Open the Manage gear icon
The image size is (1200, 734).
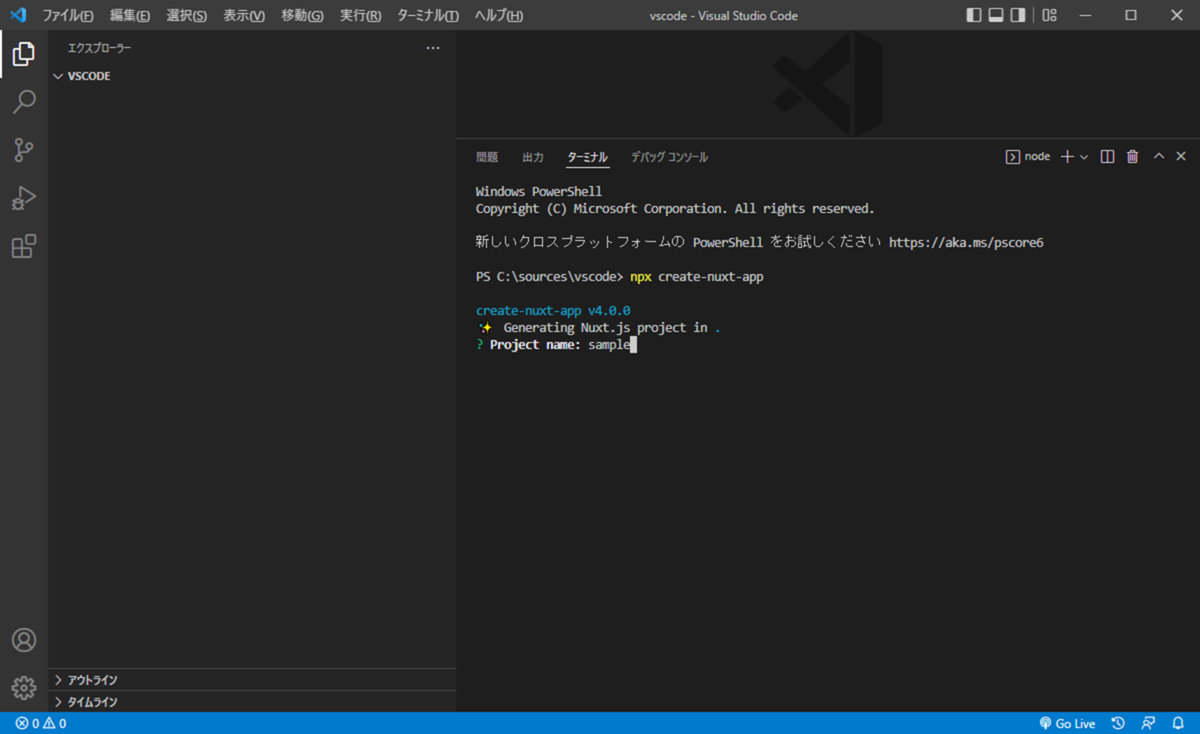click(x=24, y=688)
